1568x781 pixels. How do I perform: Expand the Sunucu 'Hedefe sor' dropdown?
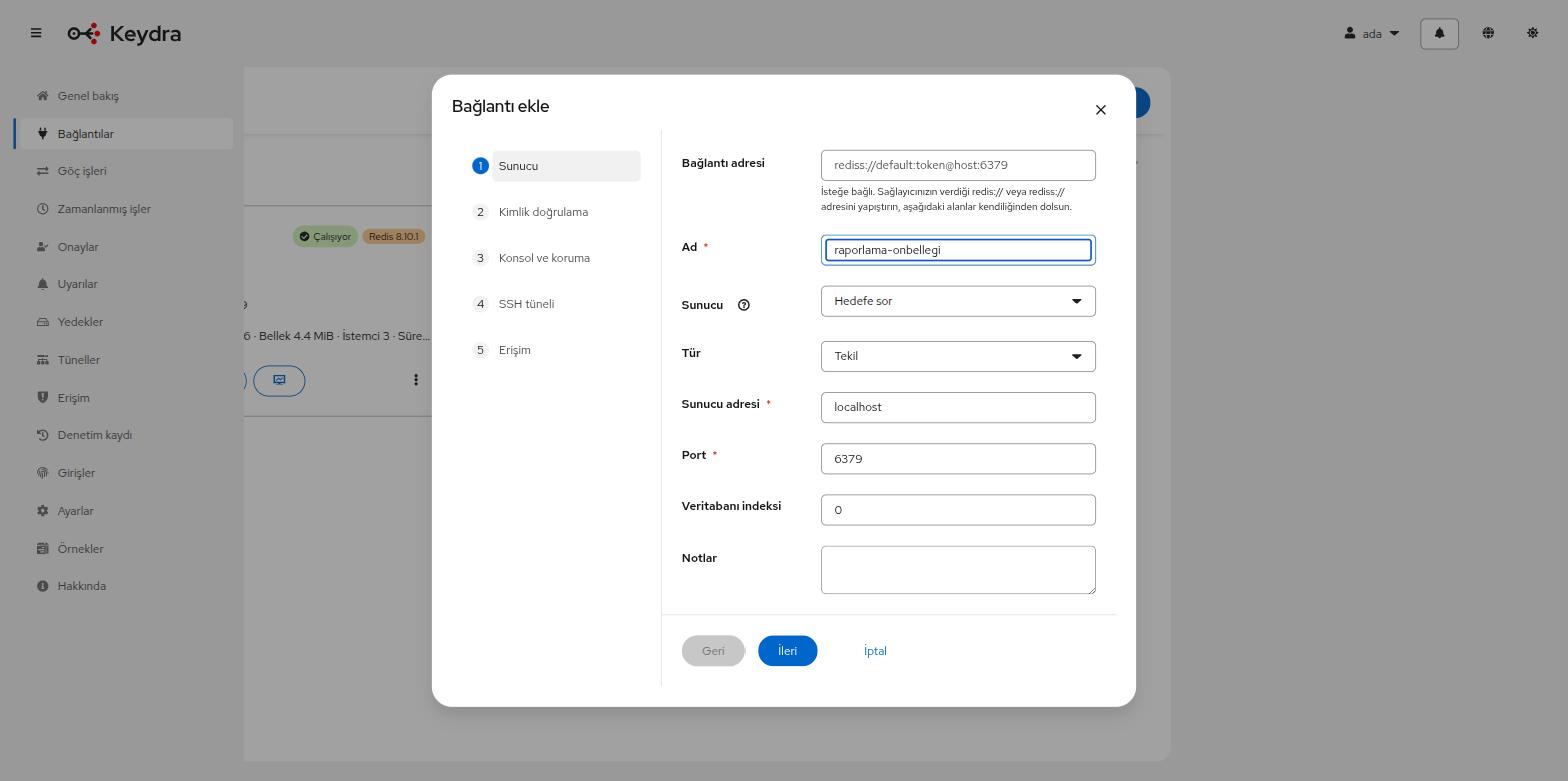point(958,301)
